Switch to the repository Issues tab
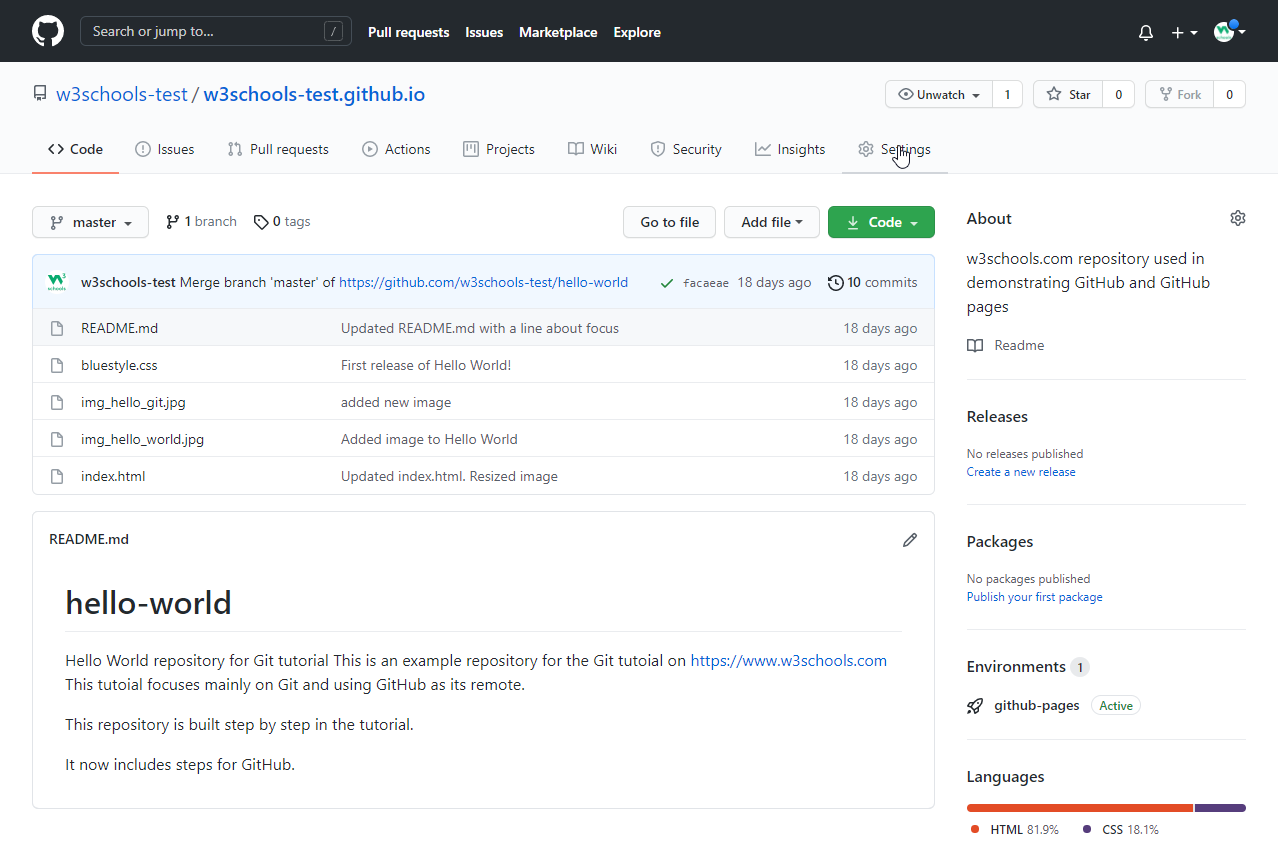The height and width of the screenshot is (851, 1278). click(x=165, y=149)
